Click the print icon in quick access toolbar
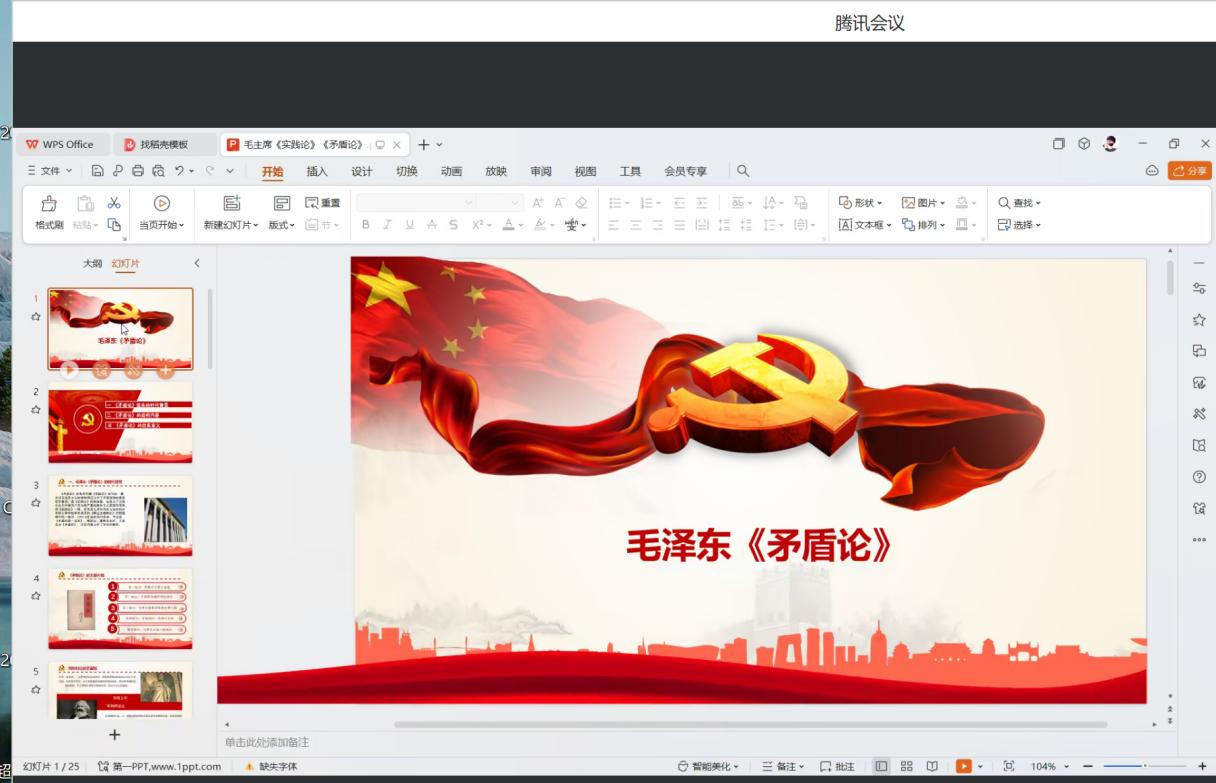Viewport: 1216px width, 783px height. [x=138, y=171]
